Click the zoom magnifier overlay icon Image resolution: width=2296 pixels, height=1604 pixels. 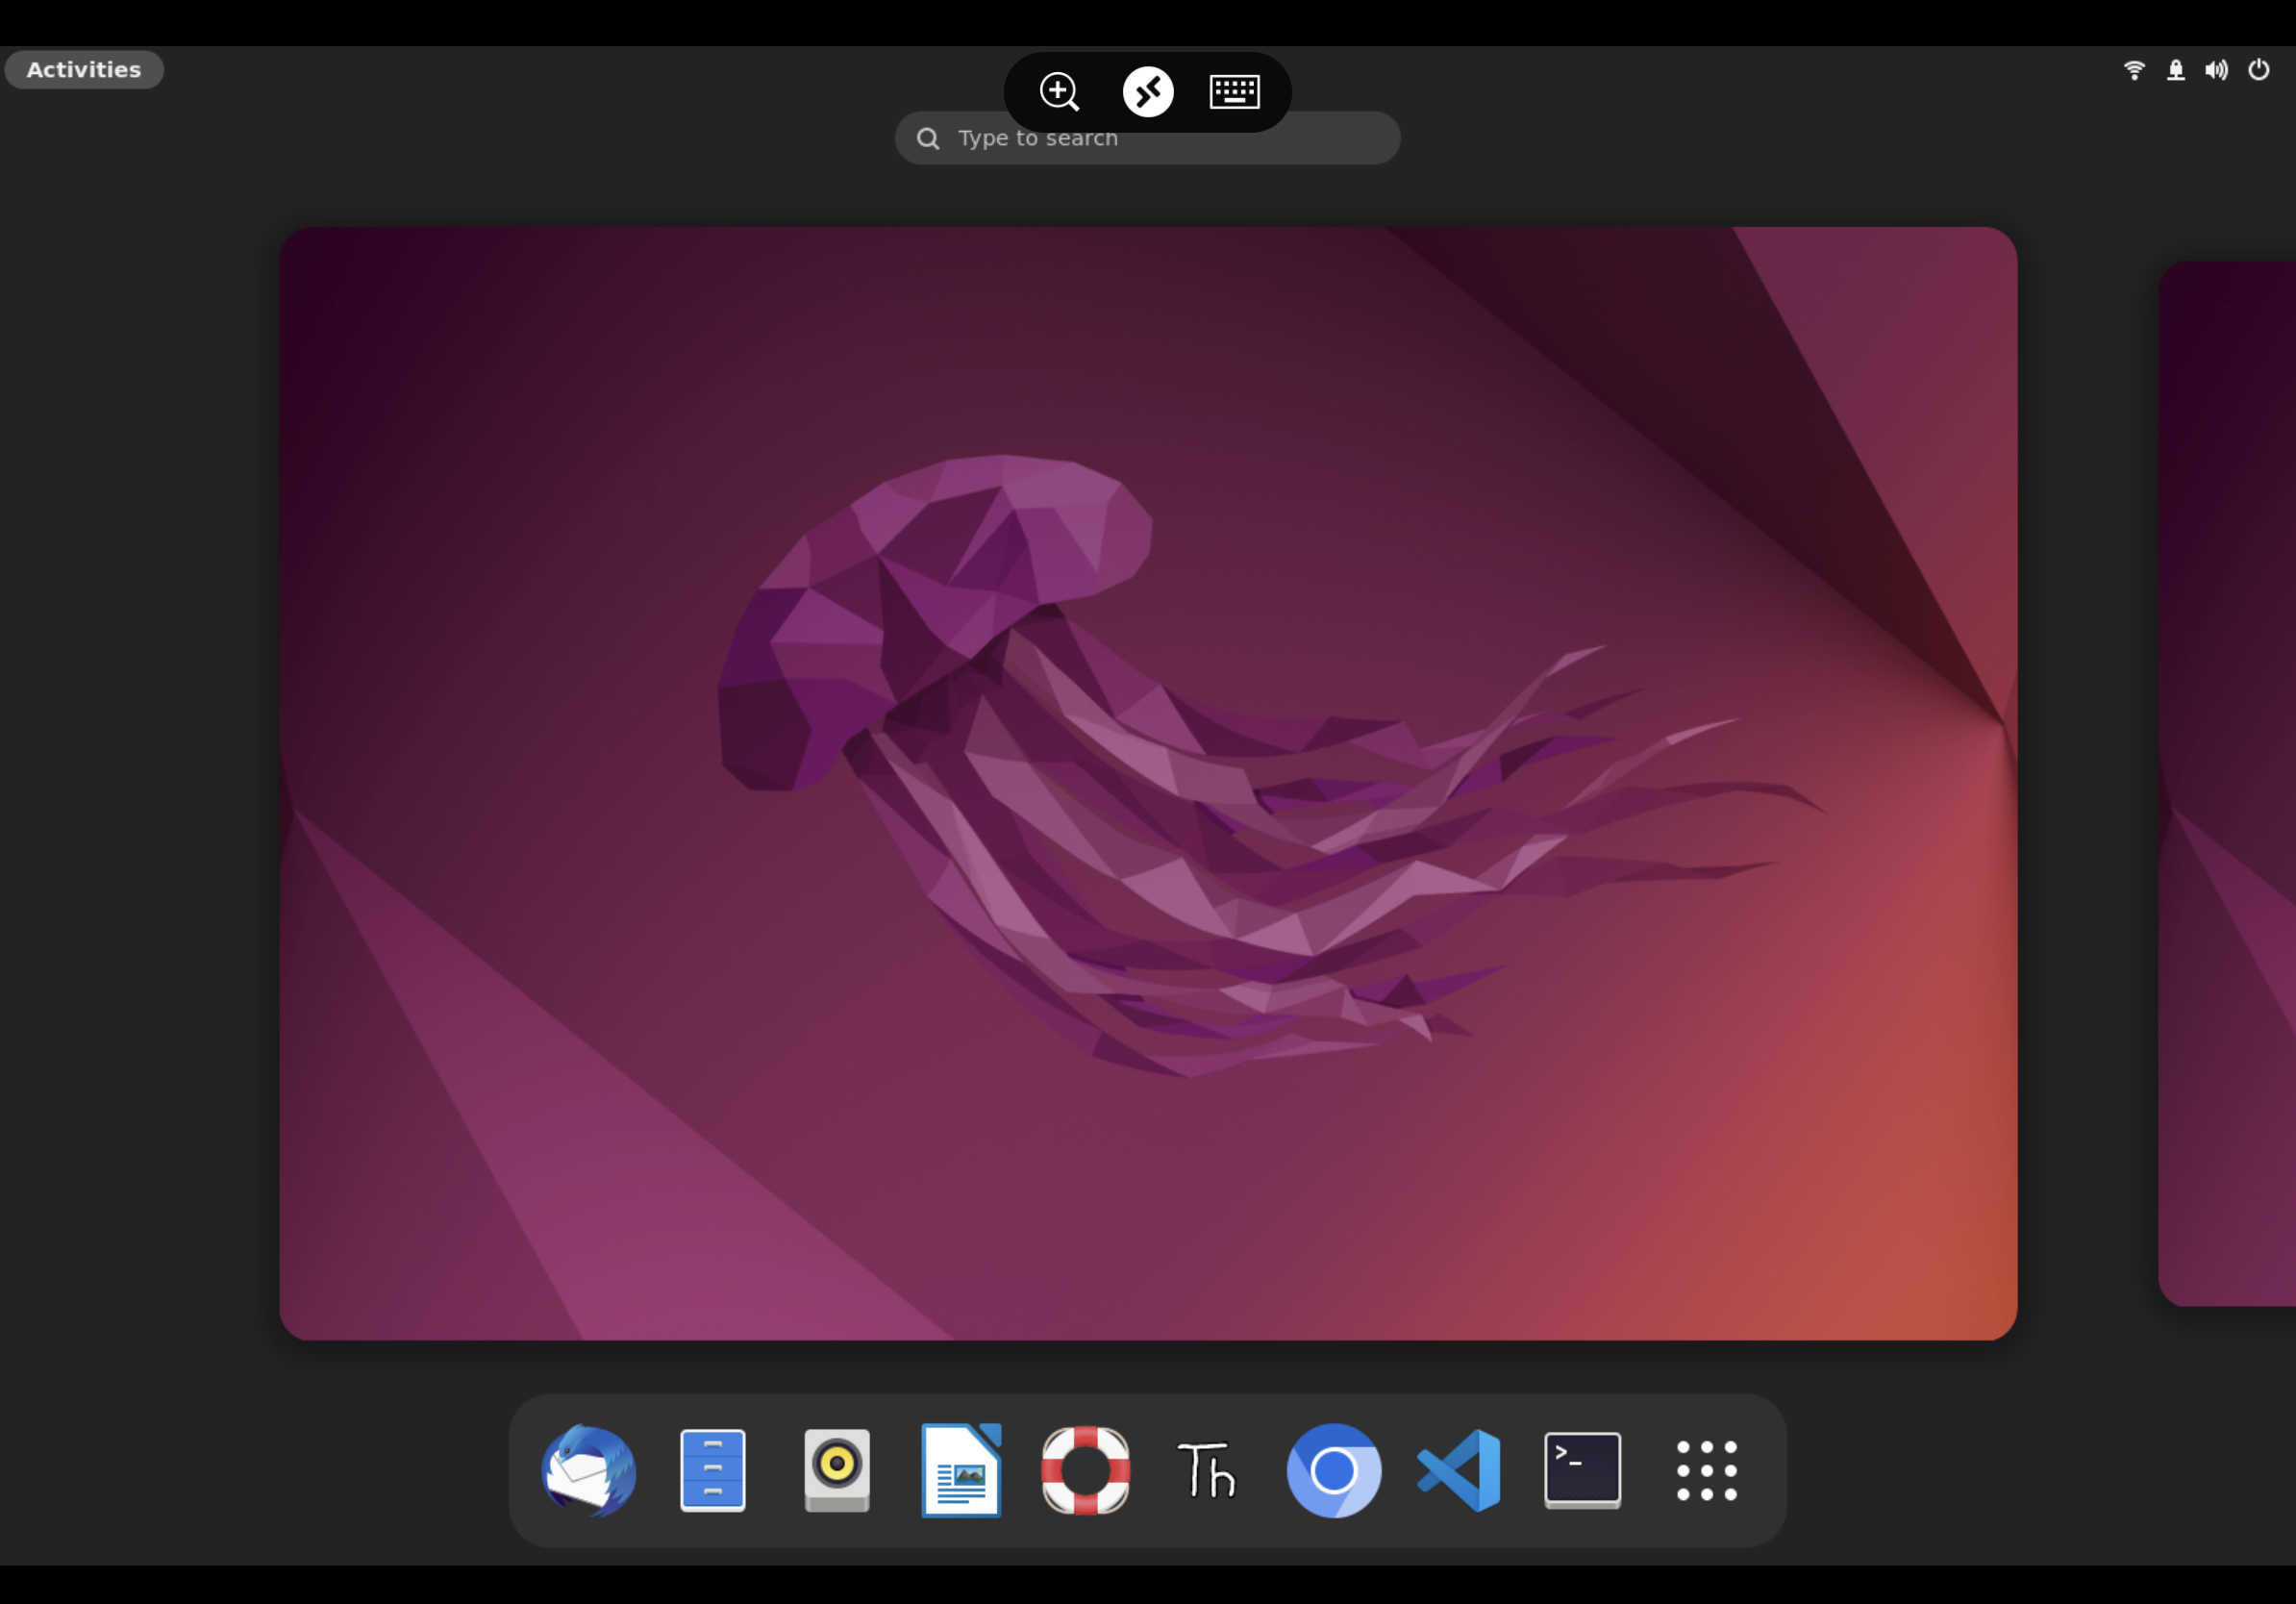pyautogui.click(x=1059, y=92)
